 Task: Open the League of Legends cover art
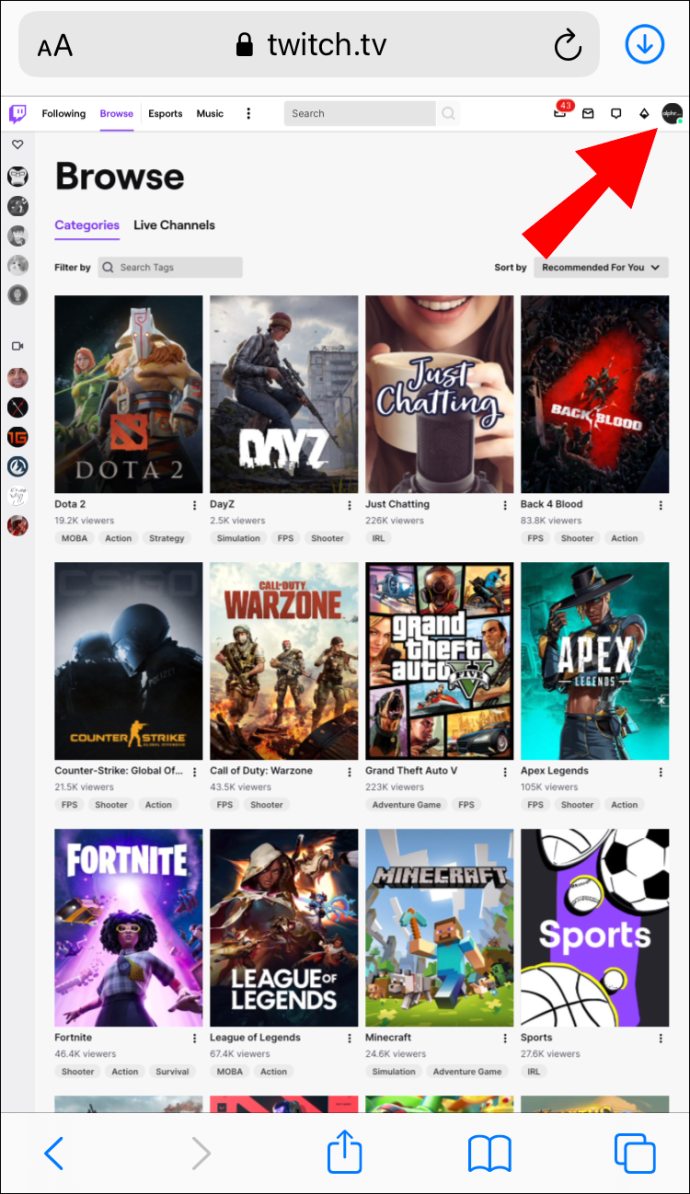coord(284,927)
